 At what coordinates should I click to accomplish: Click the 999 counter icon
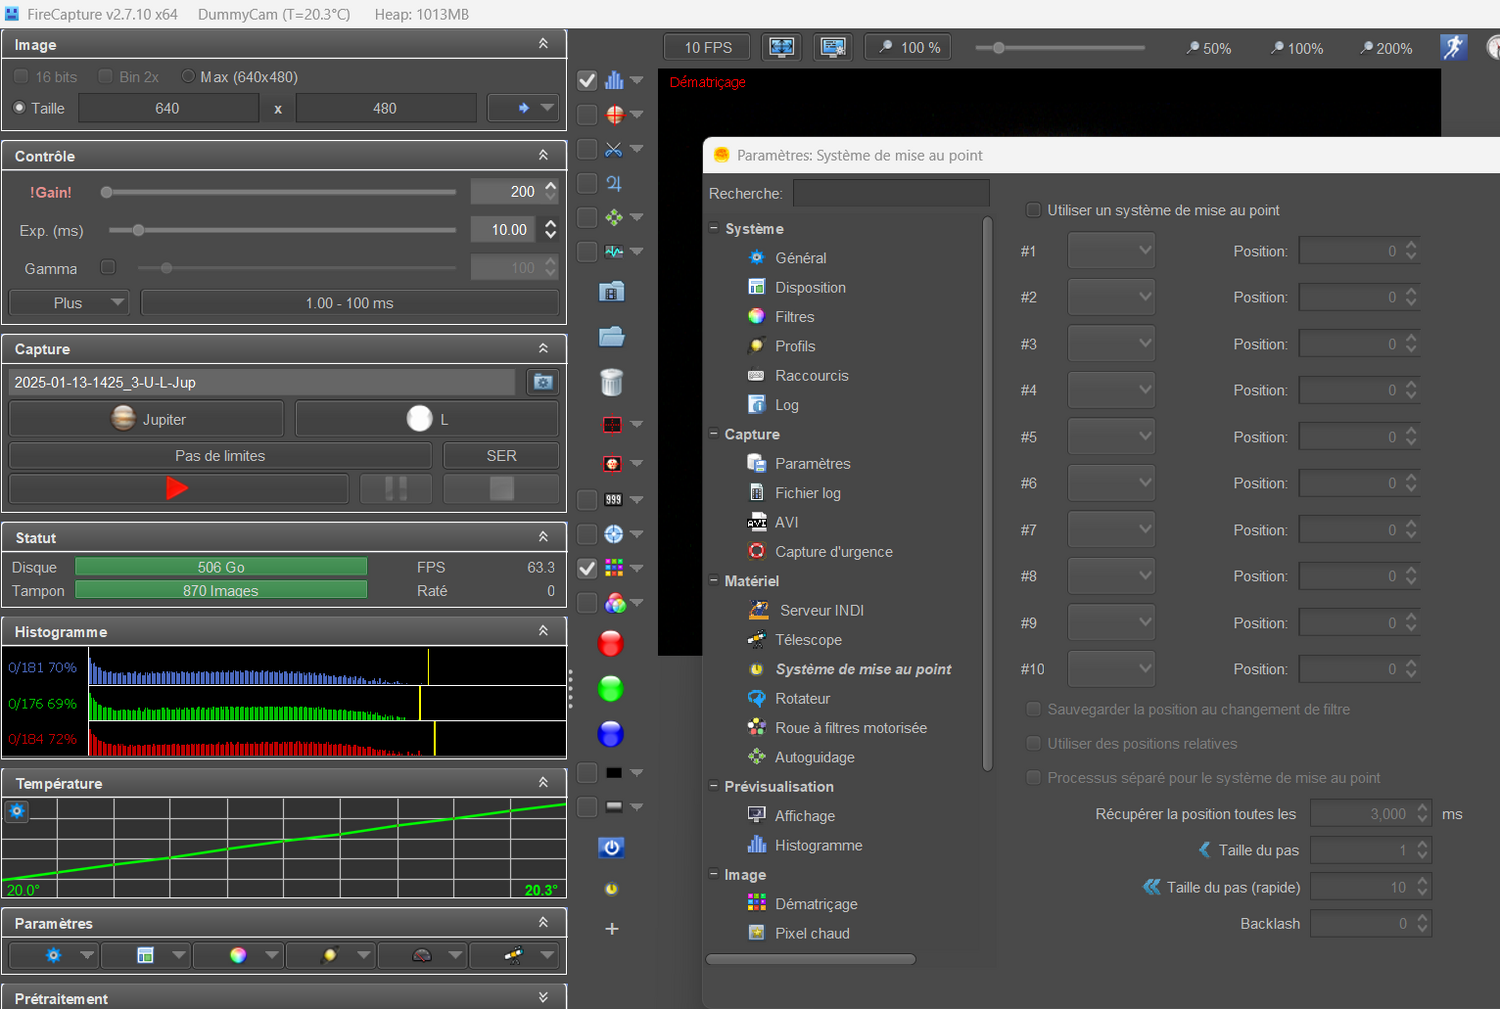(x=614, y=499)
